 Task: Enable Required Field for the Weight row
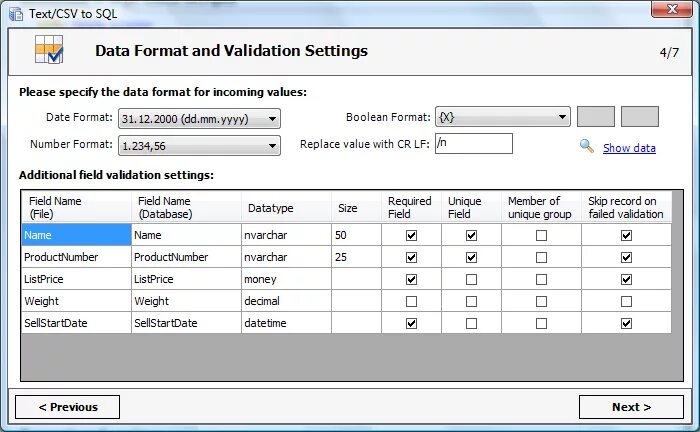point(411,301)
